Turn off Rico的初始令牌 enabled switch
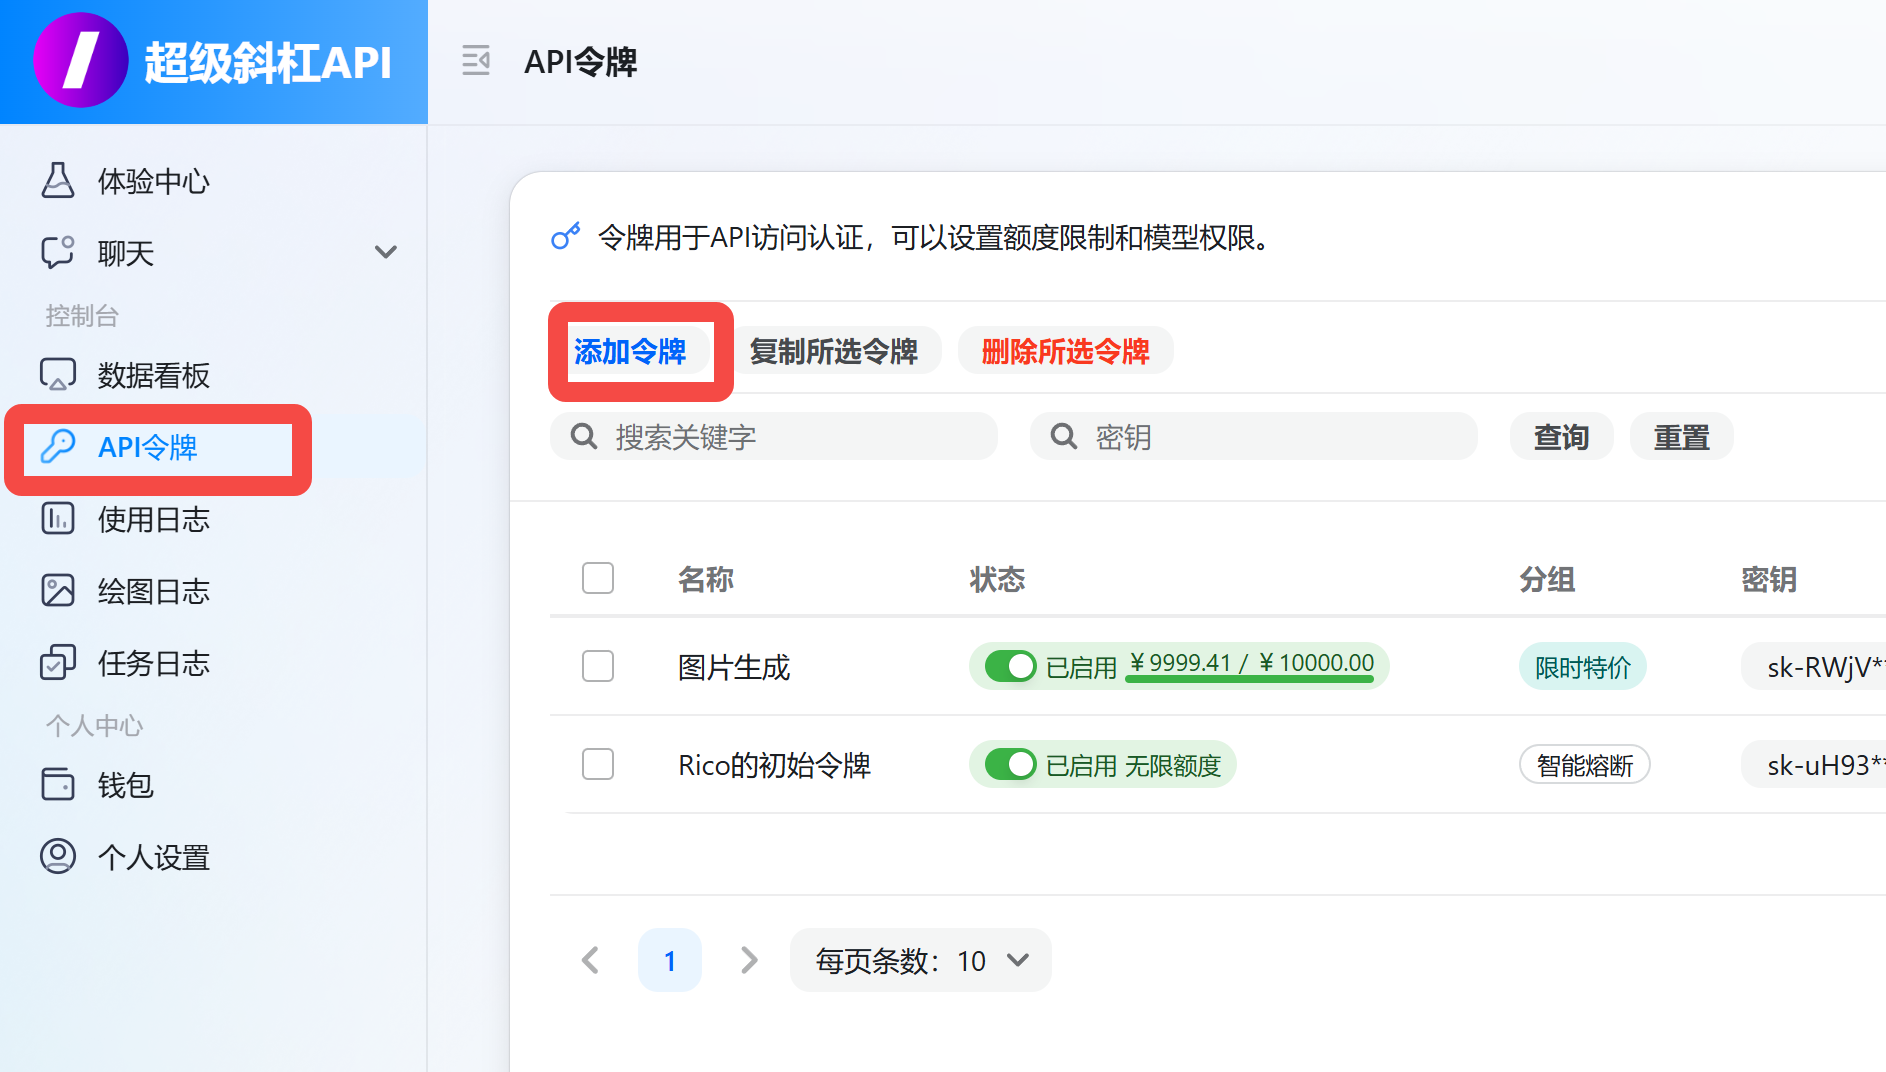The height and width of the screenshot is (1072, 1886). click(x=1010, y=764)
